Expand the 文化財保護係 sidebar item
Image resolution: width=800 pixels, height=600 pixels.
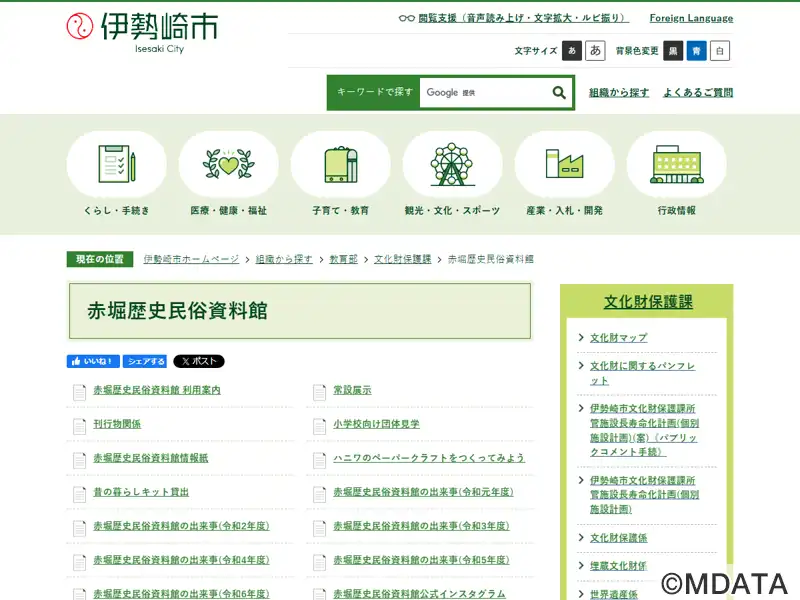(618, 538)
